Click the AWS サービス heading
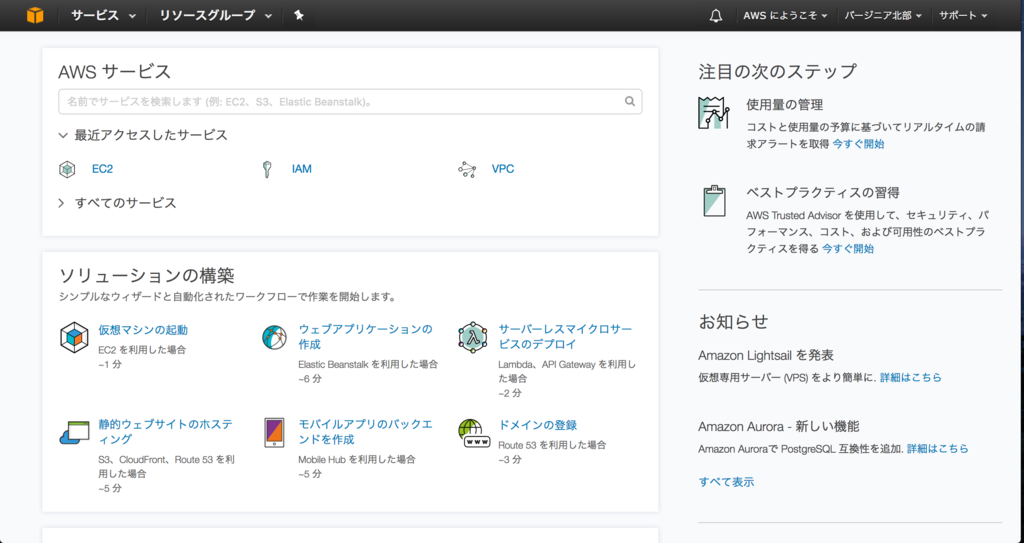This screenshot has height=543, width=1024. 114,71
